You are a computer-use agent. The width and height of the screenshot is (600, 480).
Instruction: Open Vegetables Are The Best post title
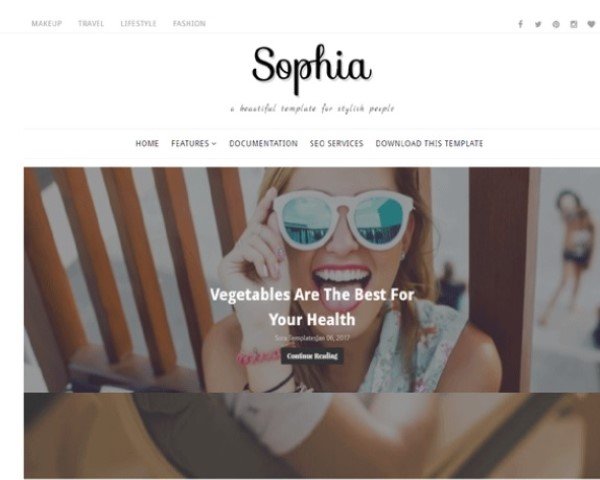pos(312,307)
